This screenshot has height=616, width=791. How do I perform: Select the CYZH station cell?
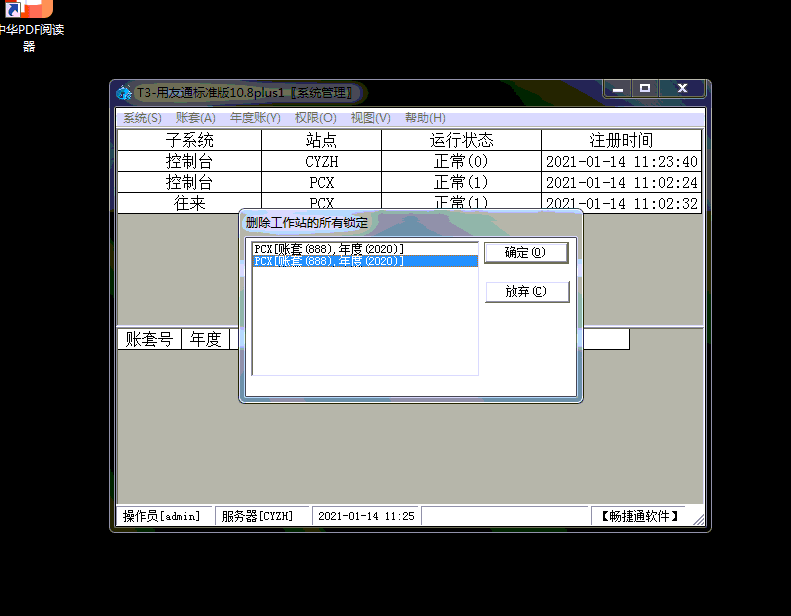point(321,161)
